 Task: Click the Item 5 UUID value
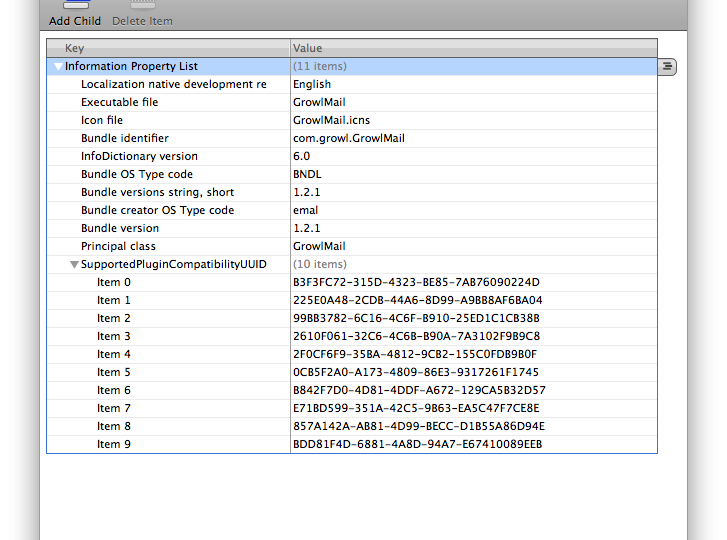(416, 372)
